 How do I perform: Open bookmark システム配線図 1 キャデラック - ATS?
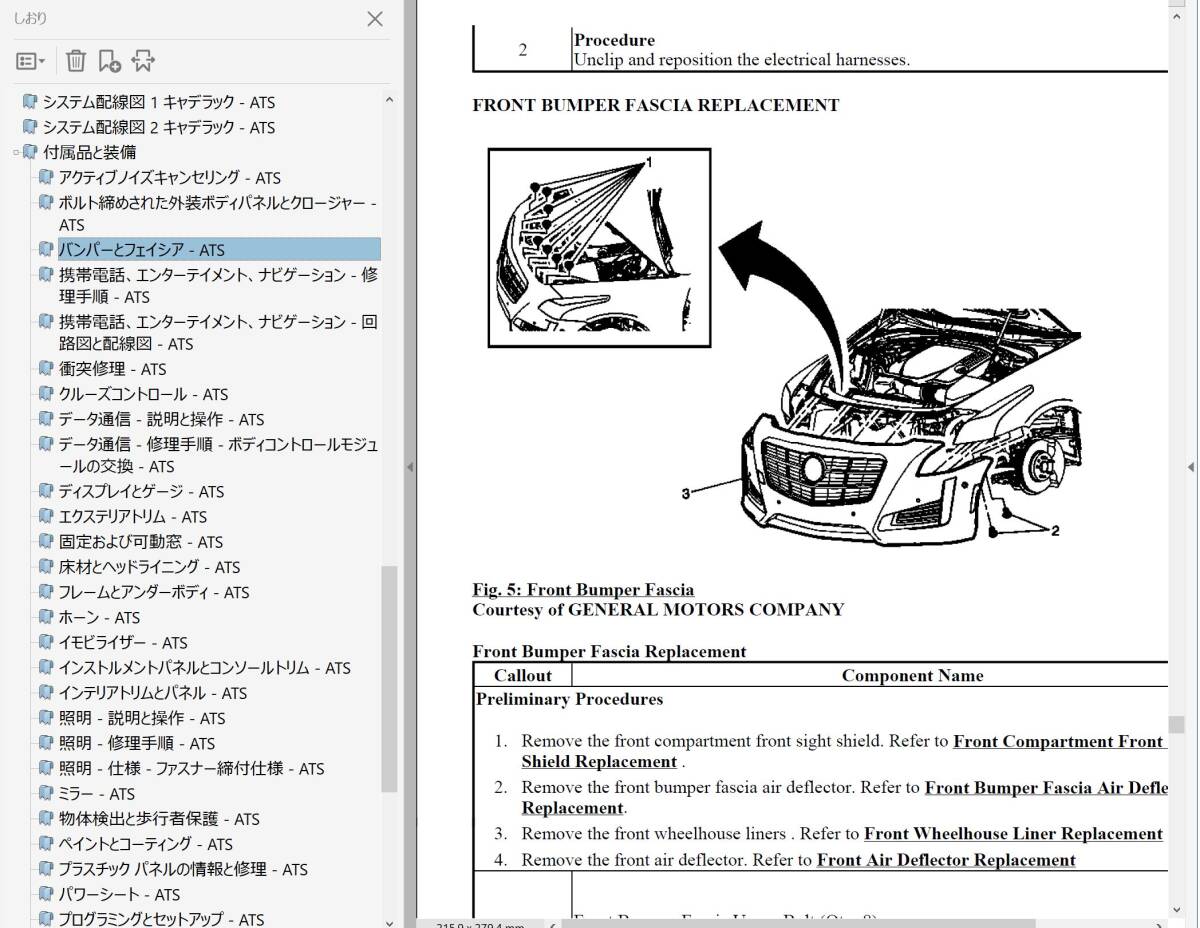coord(158,102)
